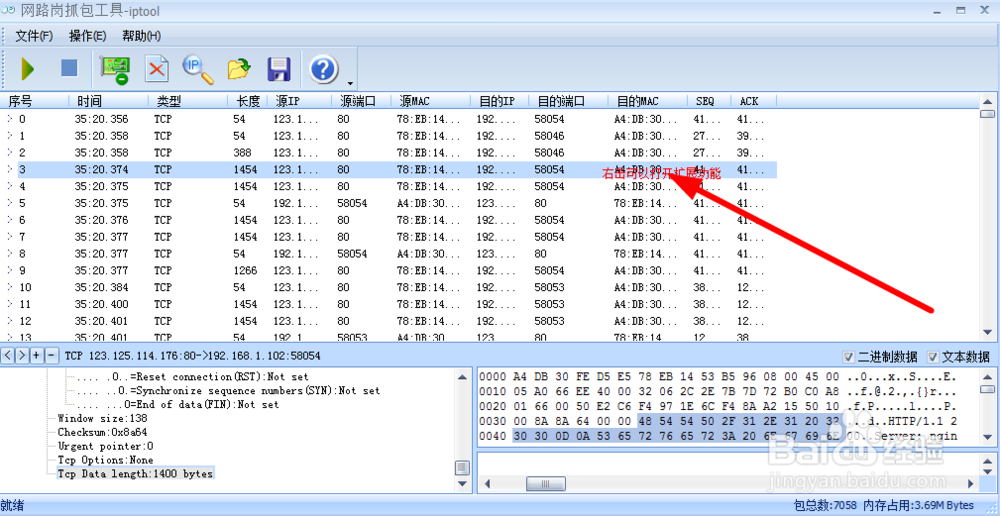This screenshot has height=516, width=1000.
Task: Toggle 二进制数据 checkbox
Action: point(848,357)
